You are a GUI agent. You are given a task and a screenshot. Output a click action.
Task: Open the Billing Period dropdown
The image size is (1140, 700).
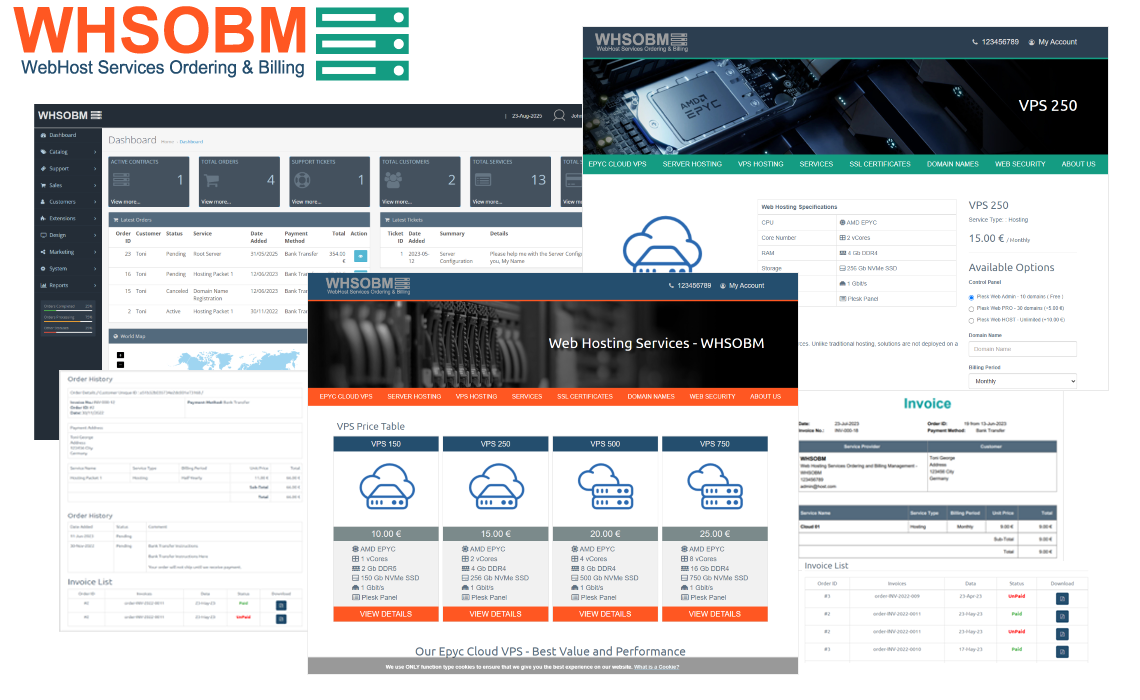point(1022,381)
